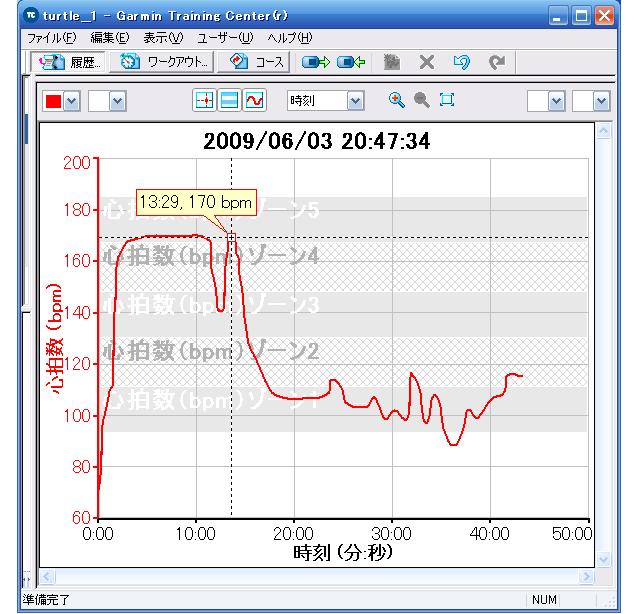The image size is (640, 614).
Task: Click the red color swatch
Action: click(52, 102)
